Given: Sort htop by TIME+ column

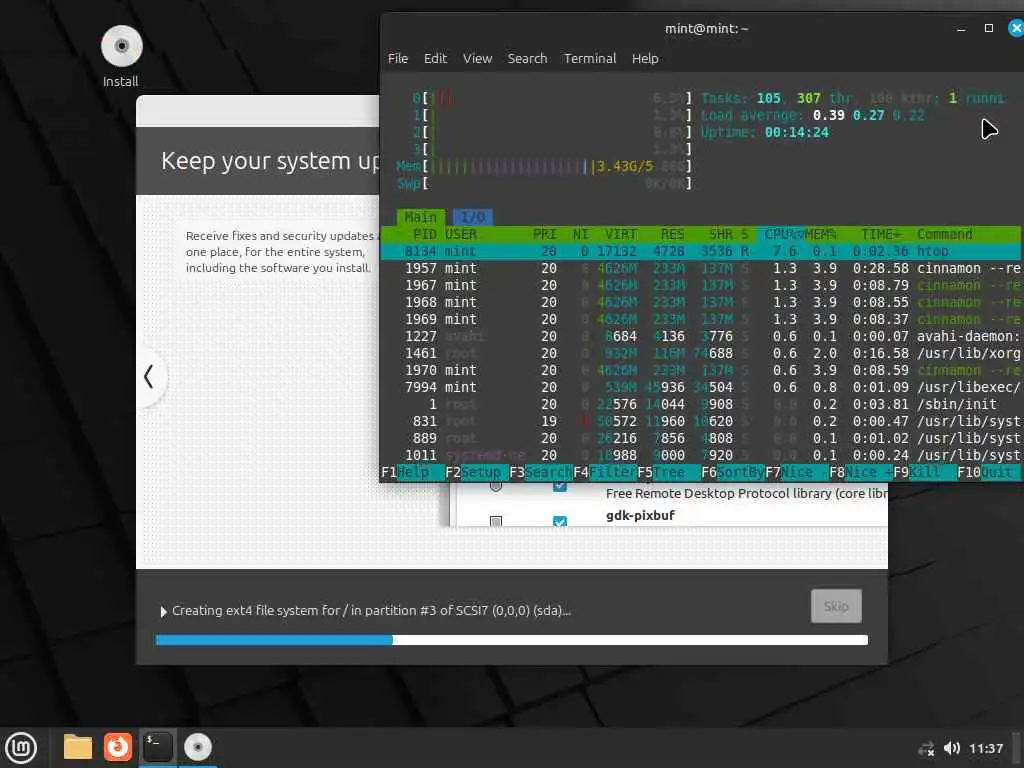Looking at the screenshot, I should coord(881,234).
